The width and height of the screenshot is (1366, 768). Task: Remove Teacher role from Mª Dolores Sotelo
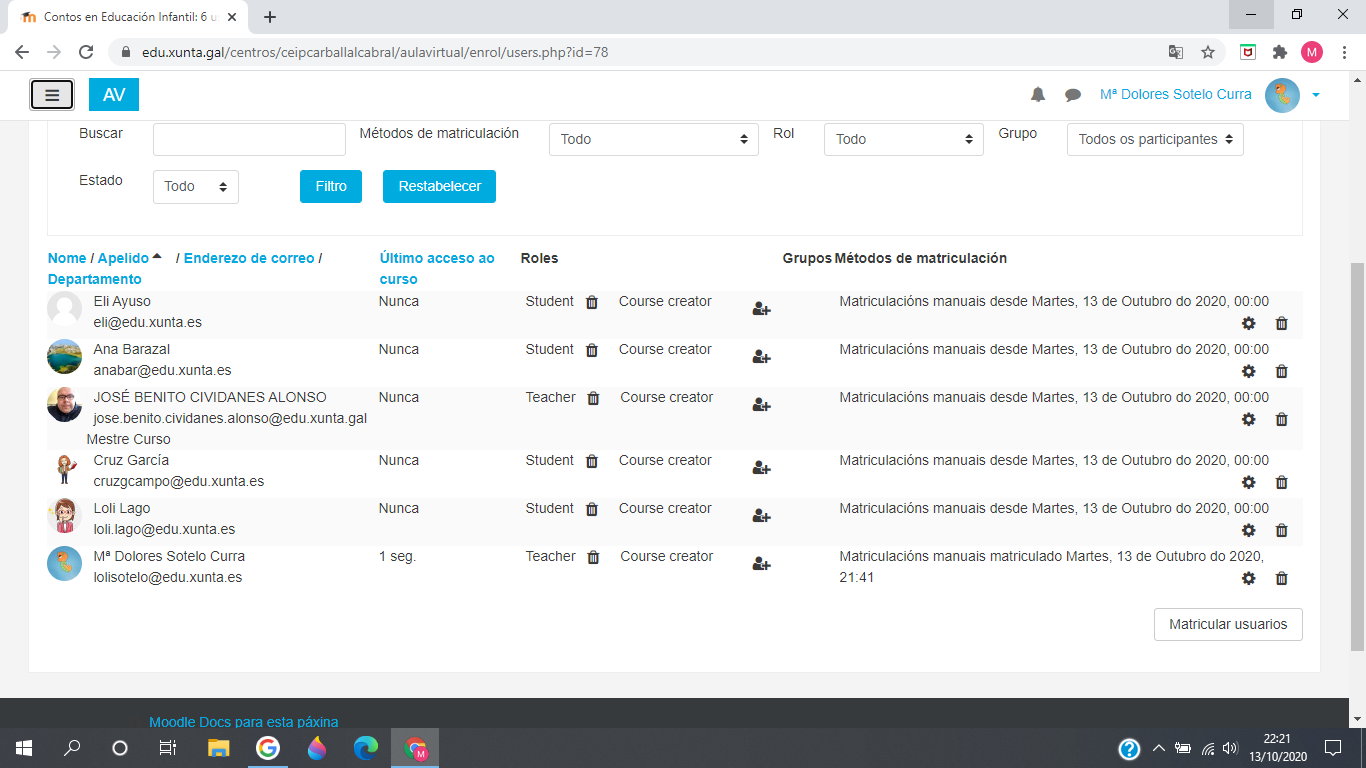click(593, 557)
